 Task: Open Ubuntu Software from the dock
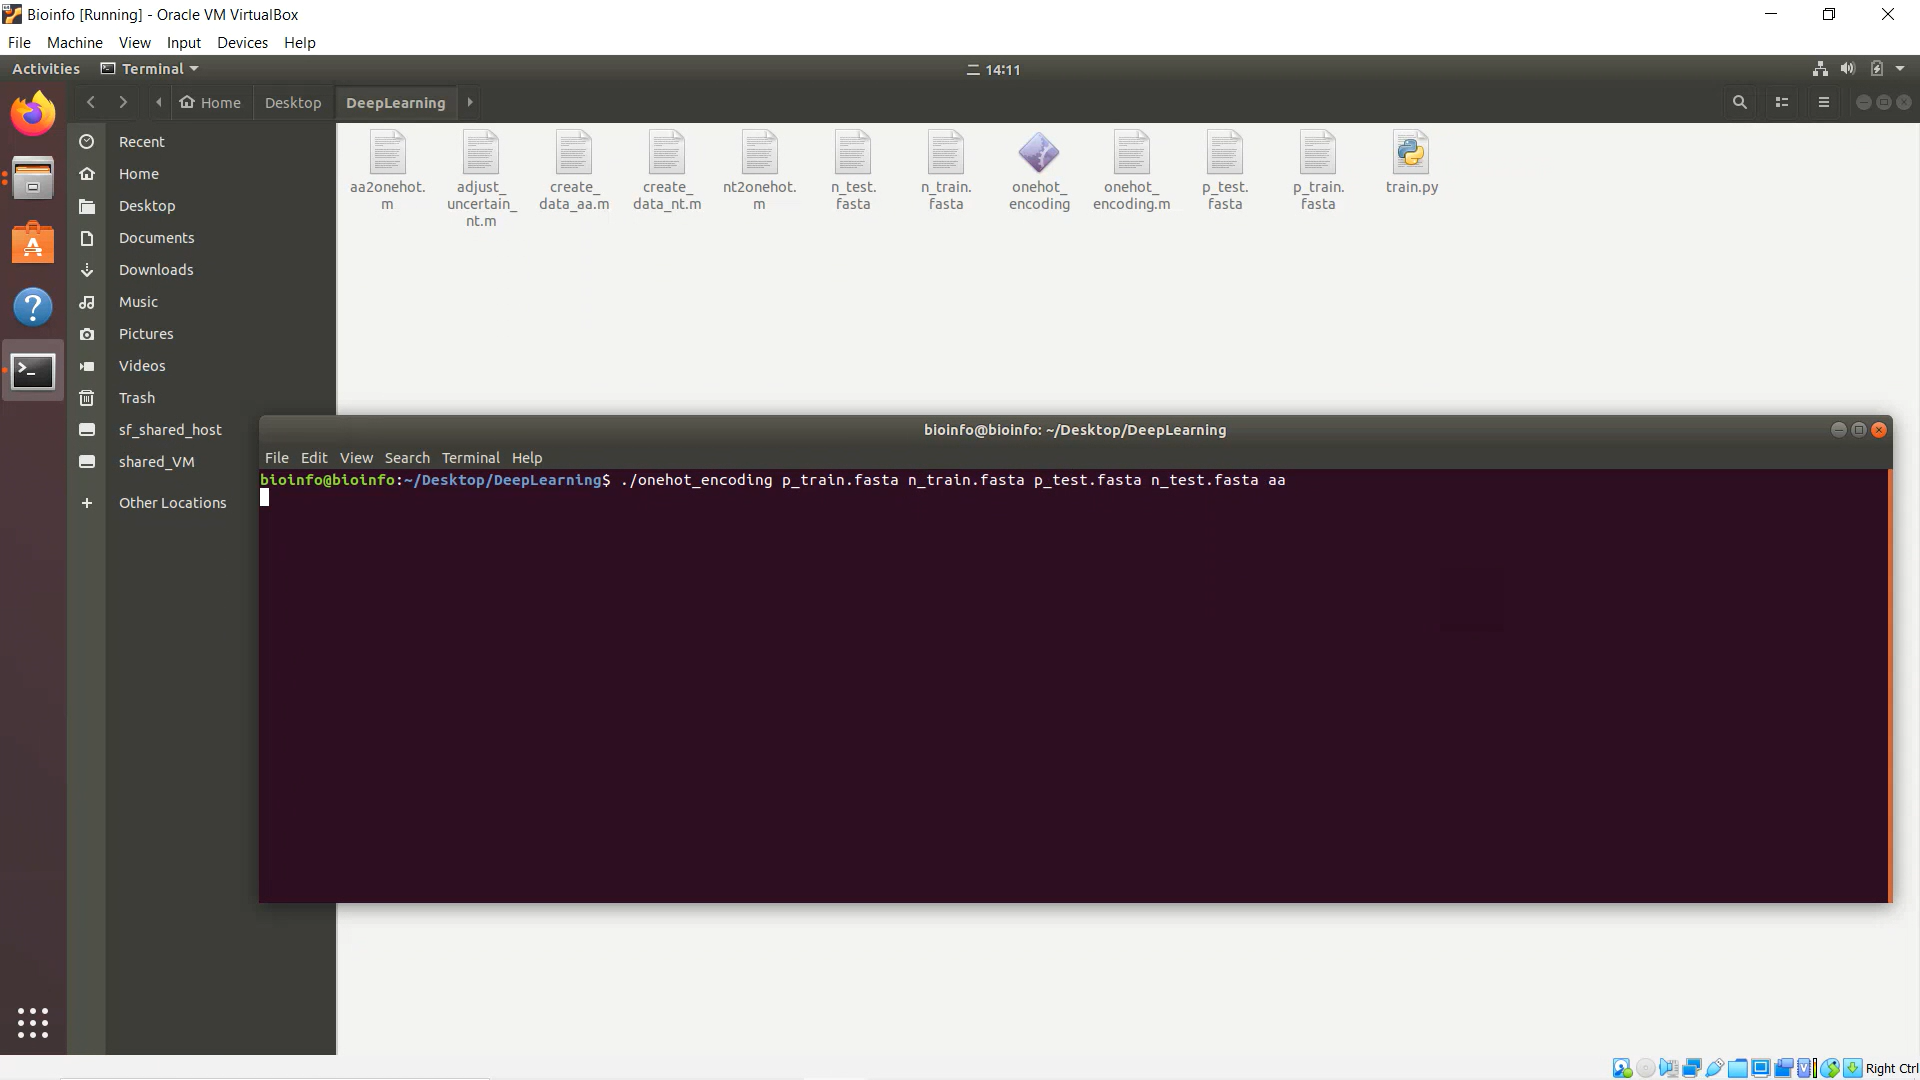(33, 243)
